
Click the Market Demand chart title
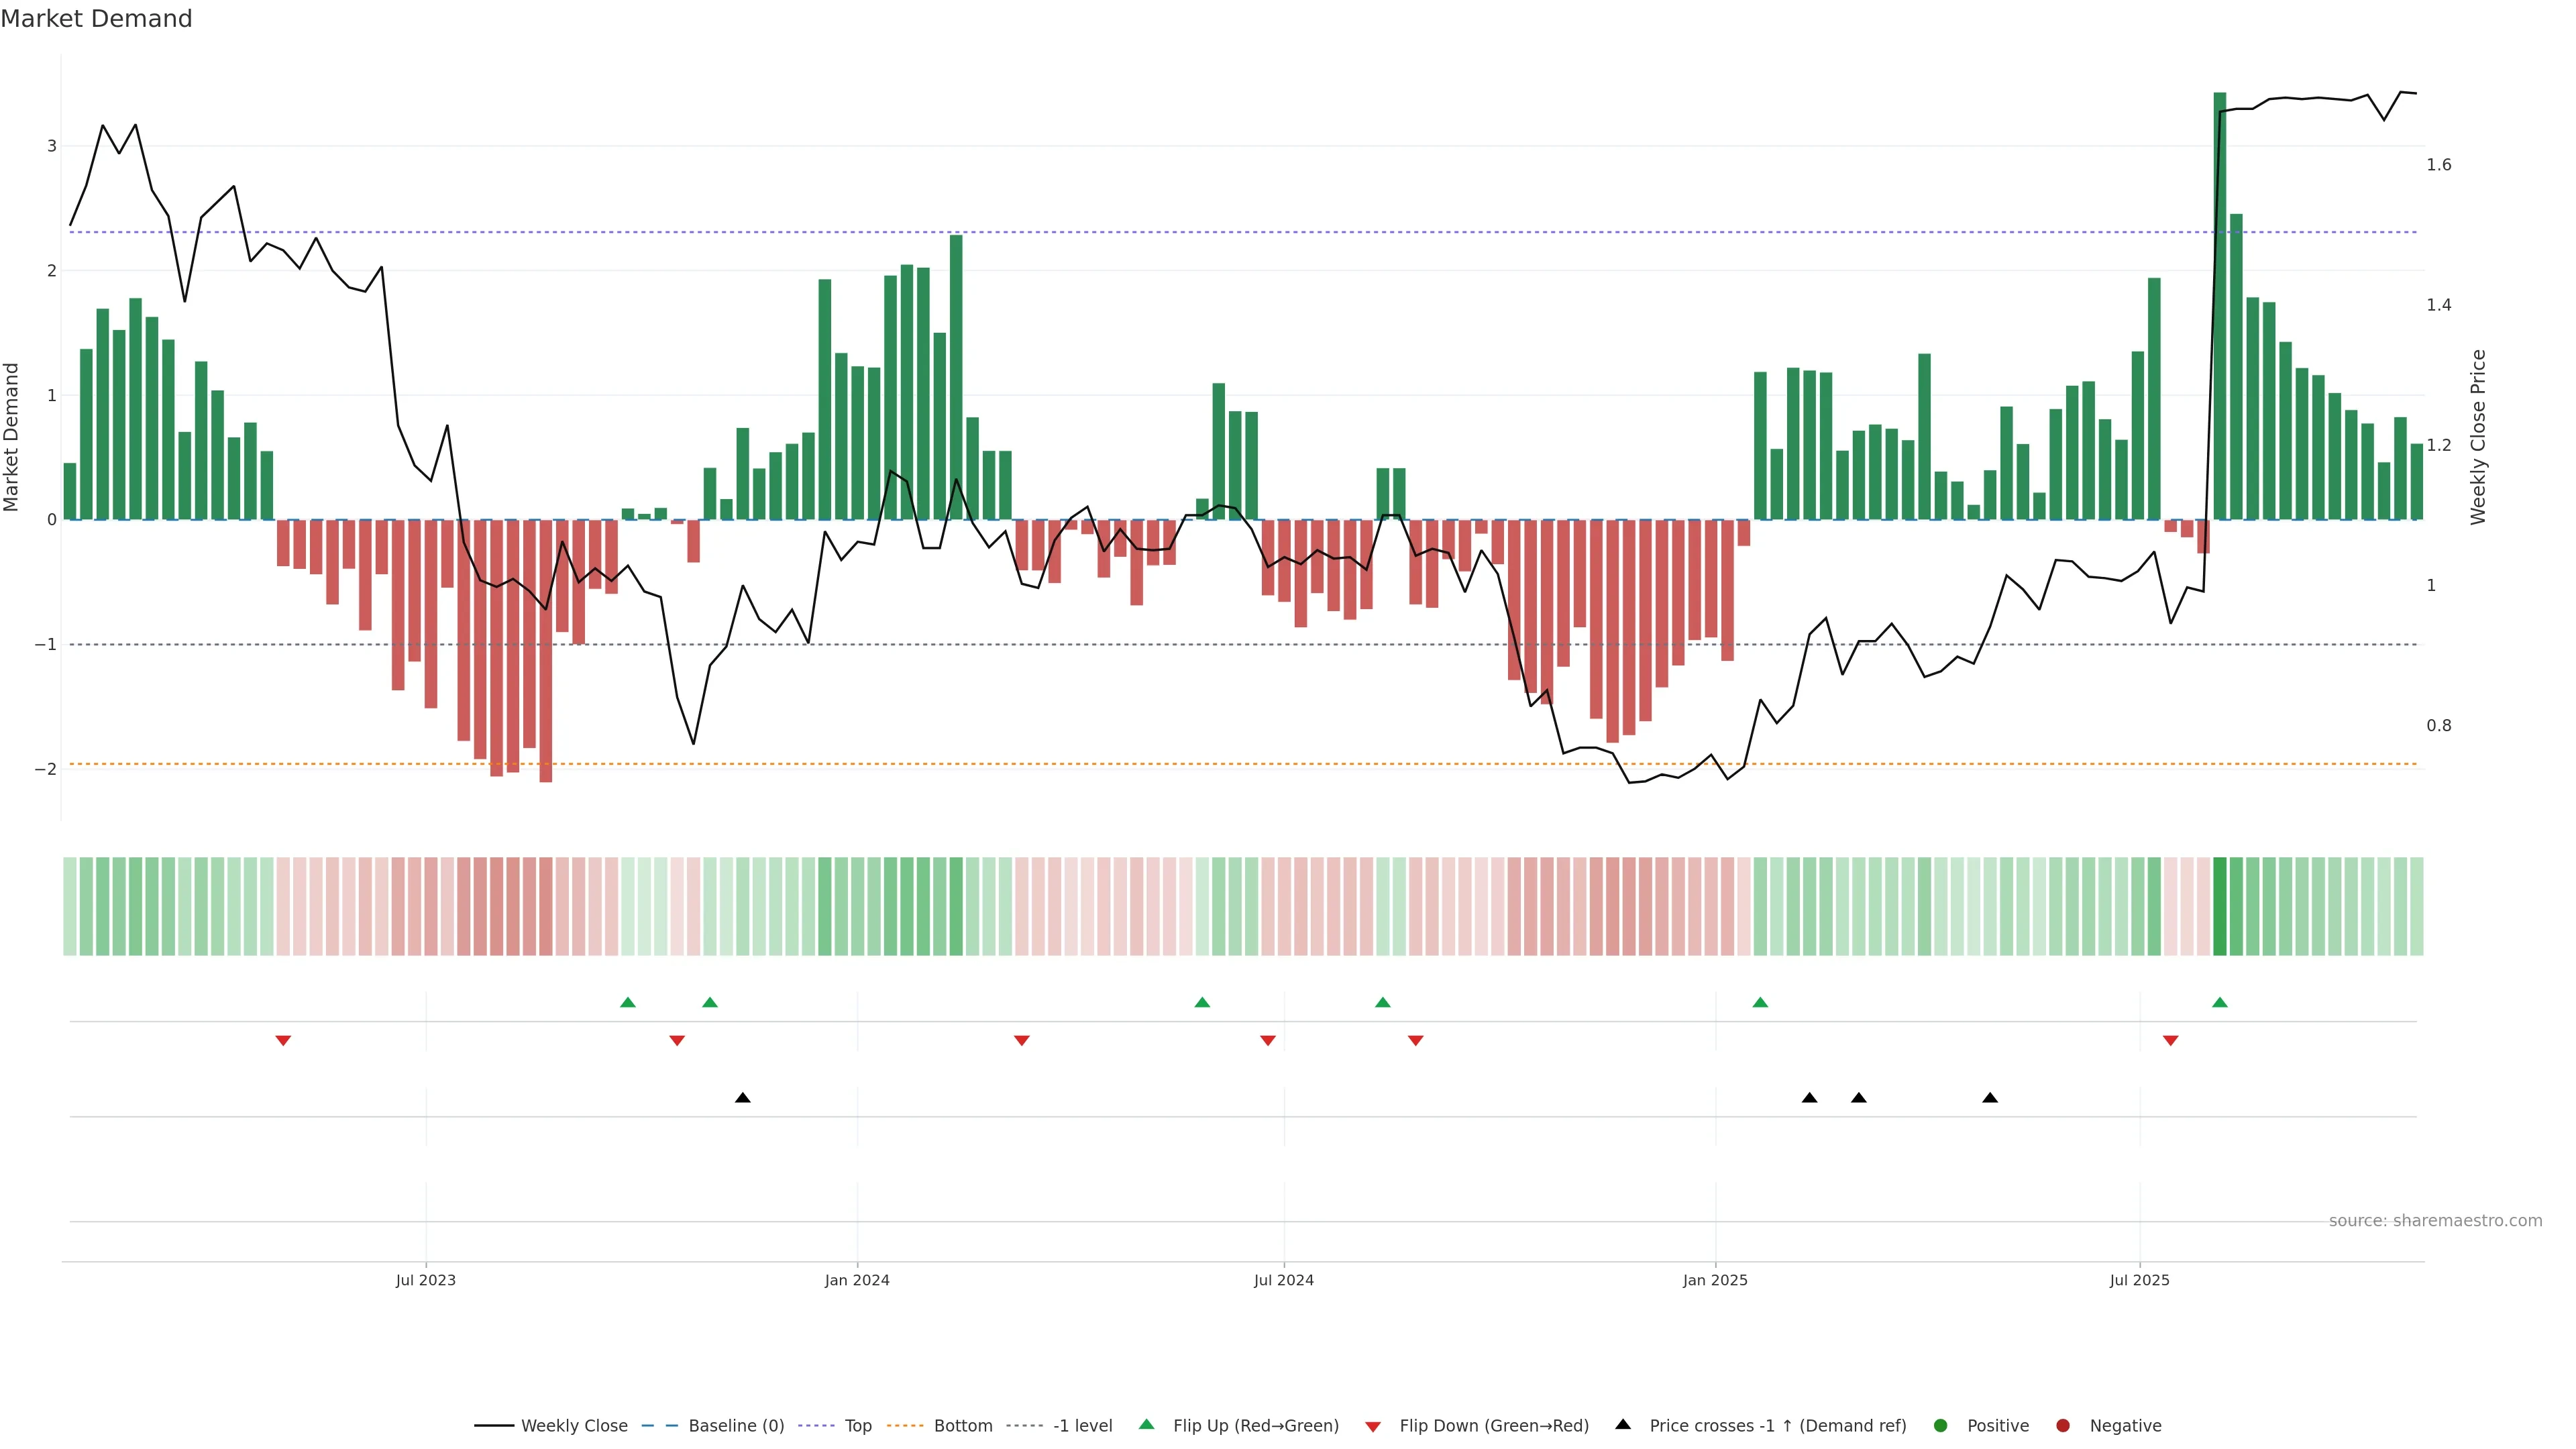(97, 19)
